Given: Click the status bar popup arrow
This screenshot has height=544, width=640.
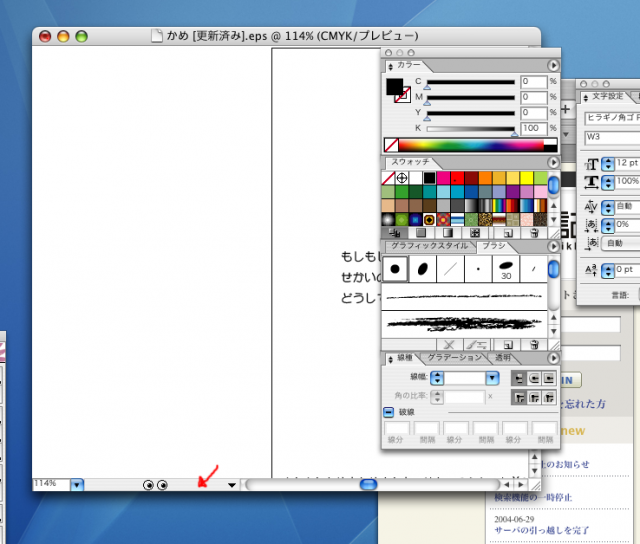Looking at the screenshot, I should 232,485.
